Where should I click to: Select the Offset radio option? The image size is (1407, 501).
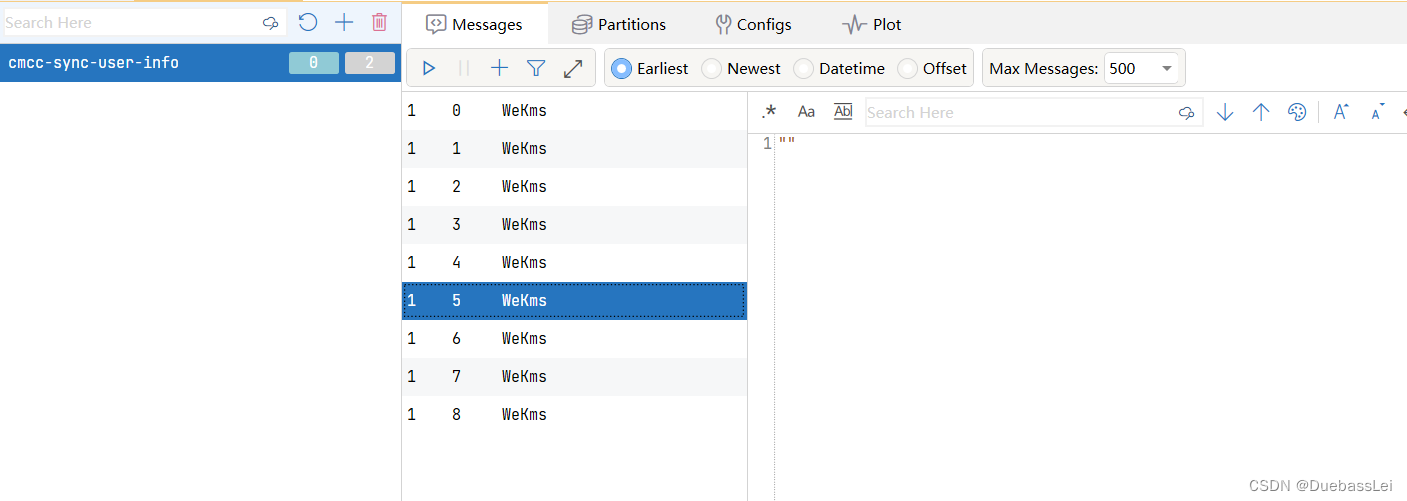pyautogui.click(x=932, y=68)
